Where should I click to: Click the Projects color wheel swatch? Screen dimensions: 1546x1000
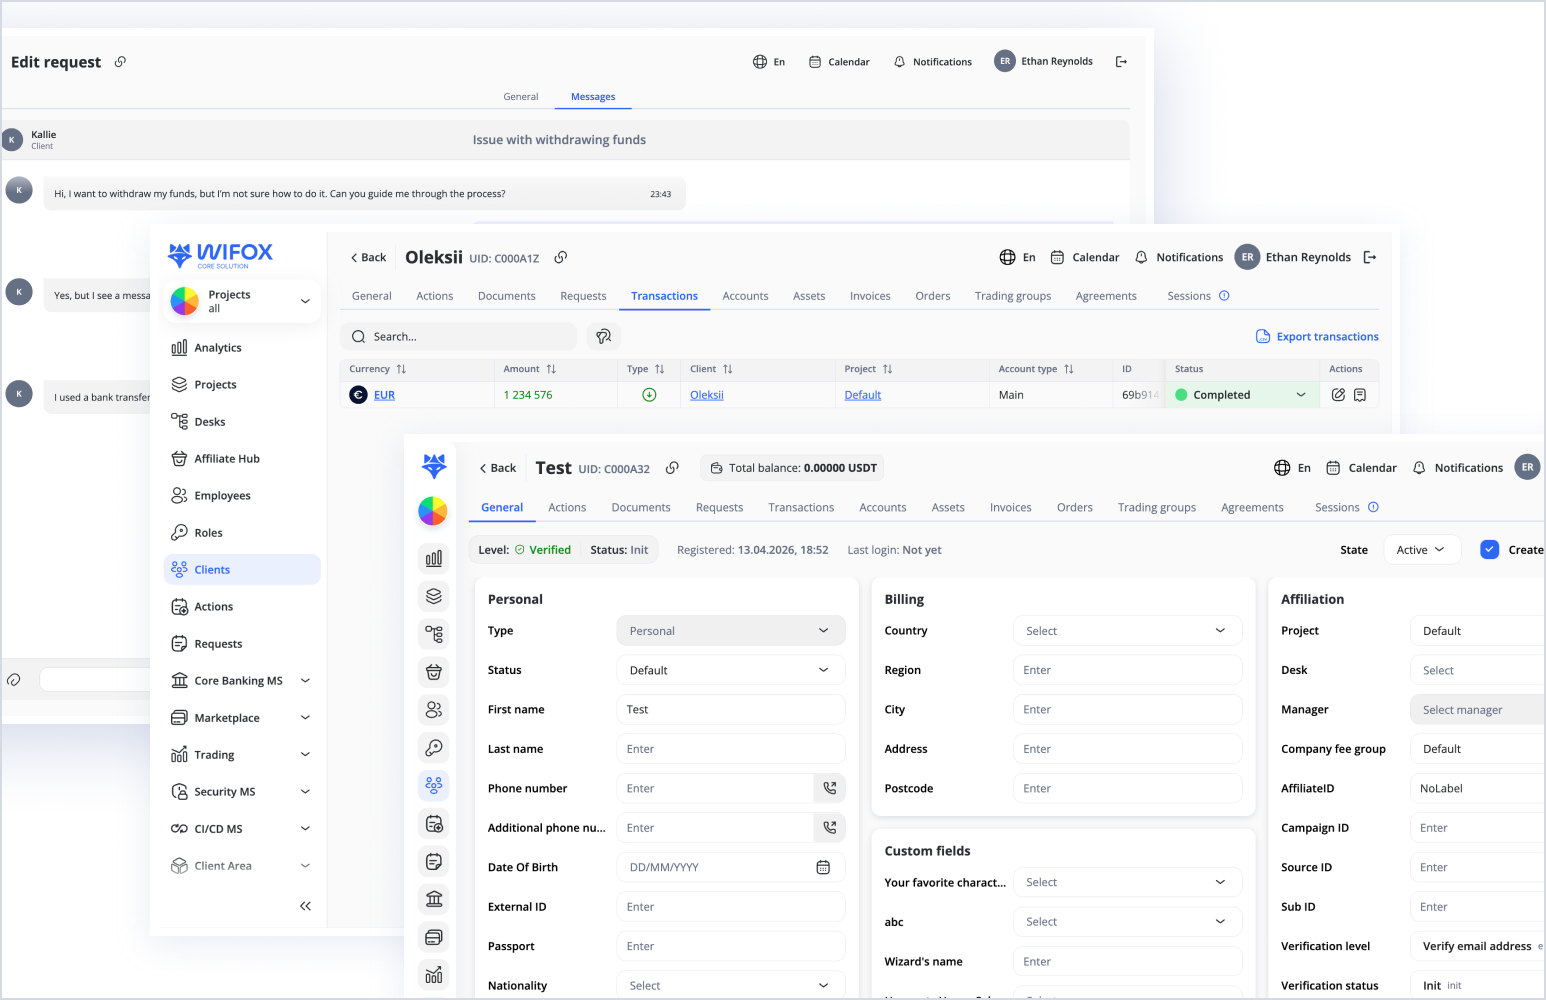click(185, 301)
